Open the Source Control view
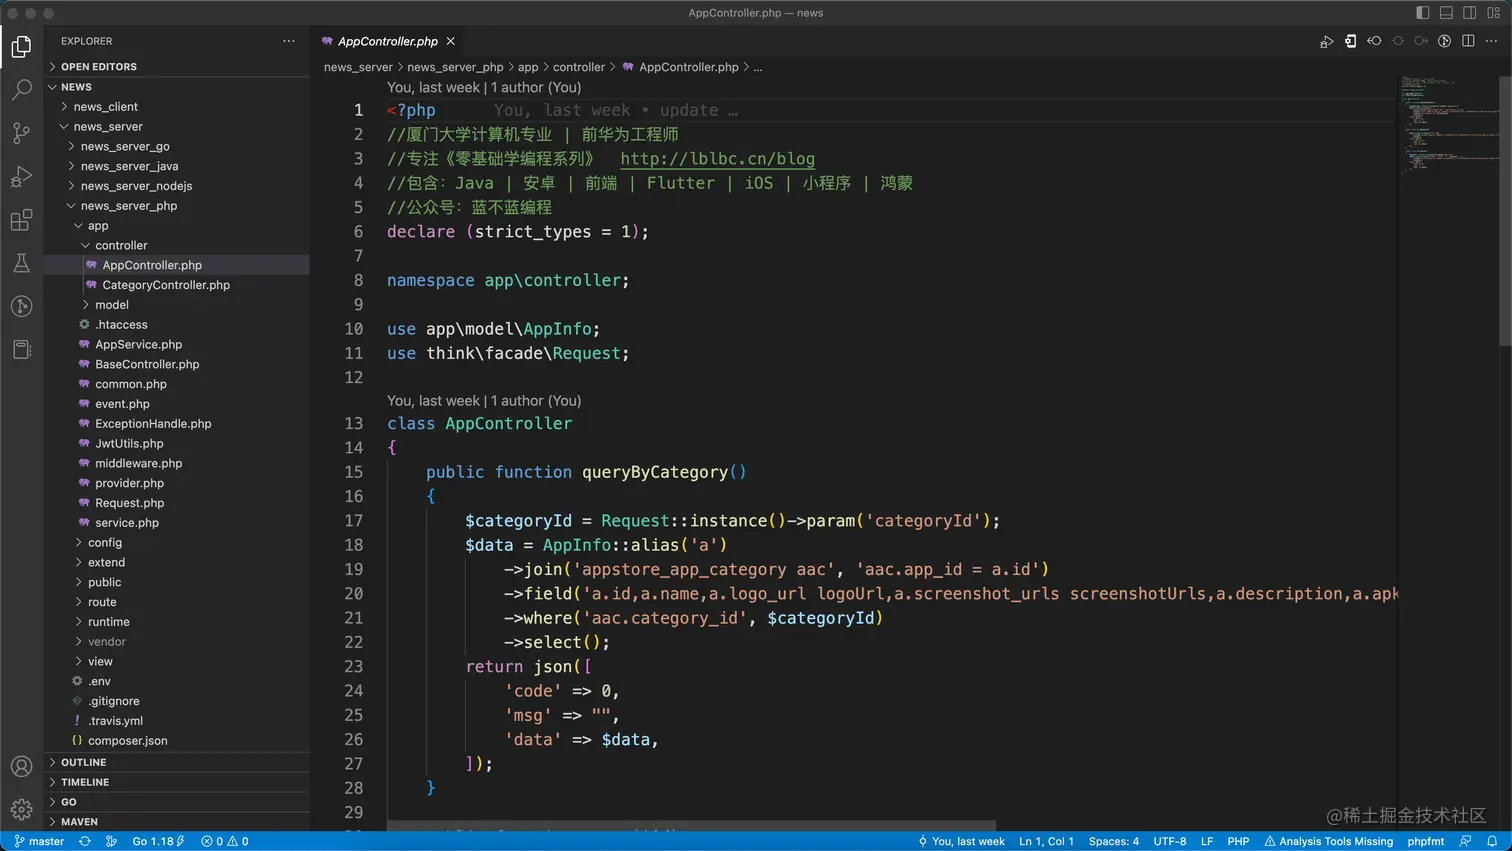 click(21, 133)
